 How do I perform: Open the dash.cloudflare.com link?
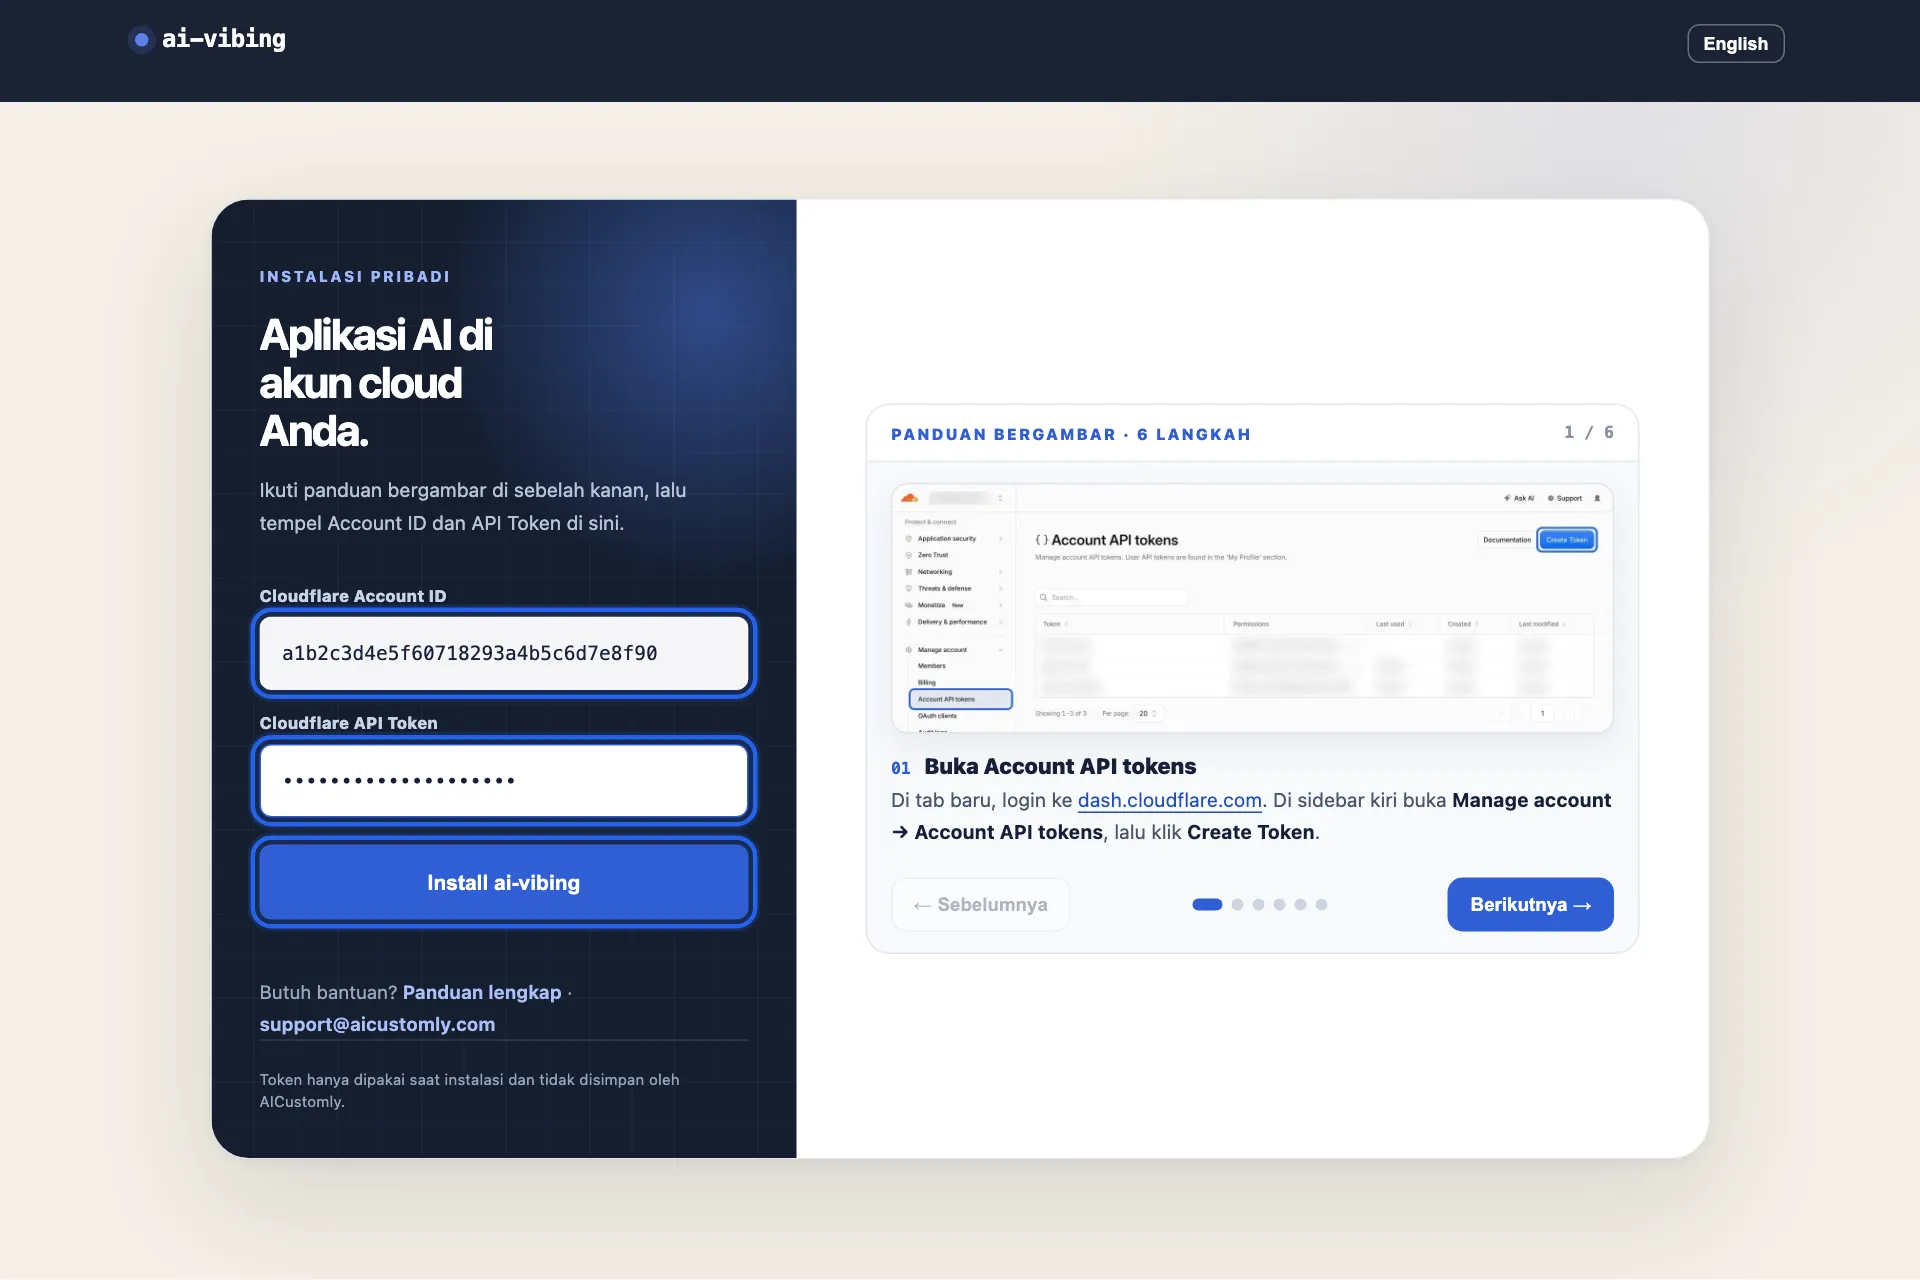pyautogui.click(x=1169, y=800)
